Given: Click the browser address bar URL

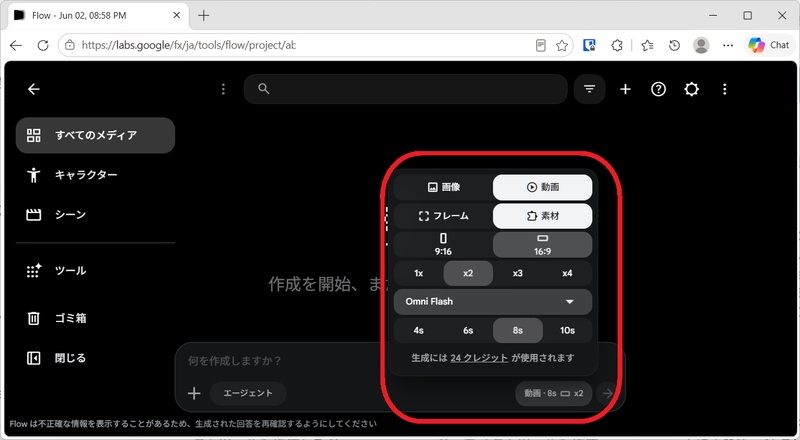Looking at the screenshot, I should [188, 45].
